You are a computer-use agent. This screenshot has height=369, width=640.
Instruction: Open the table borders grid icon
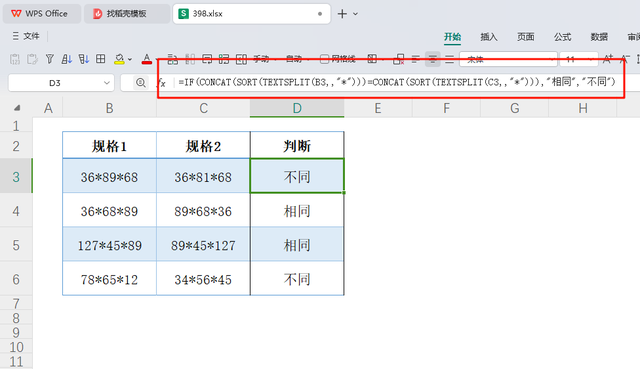(x=100, y=59)
